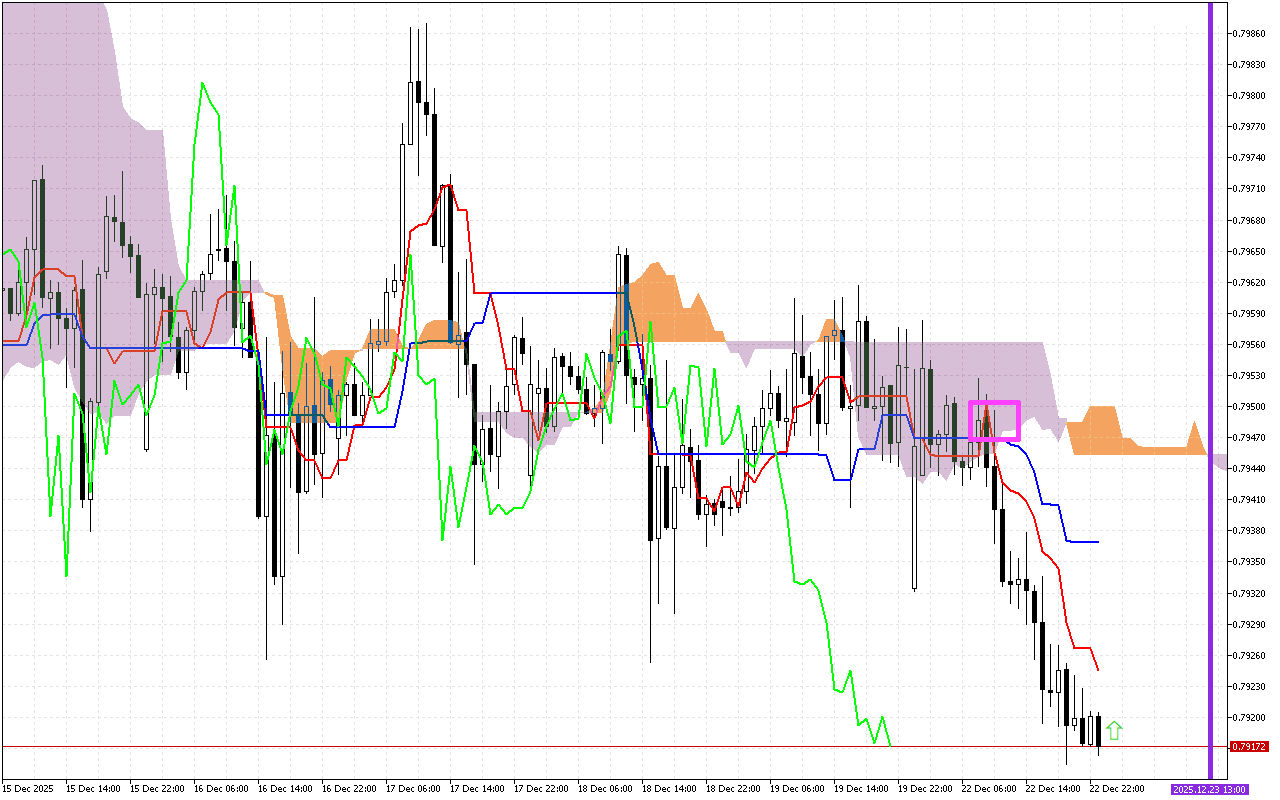Click the 0.79860 price axis label
This screenshot has width=1280, height=800.
(x=1249, y=33)
